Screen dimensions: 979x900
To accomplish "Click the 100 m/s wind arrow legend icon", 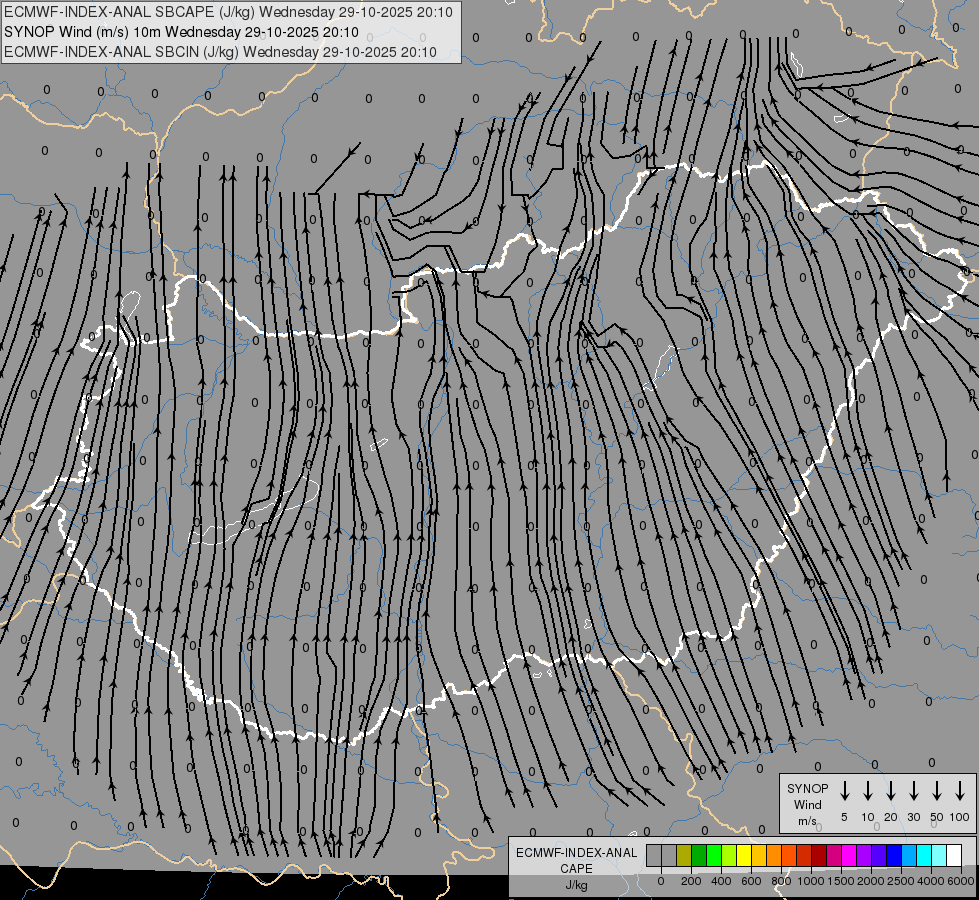I will tap(960, 791).
